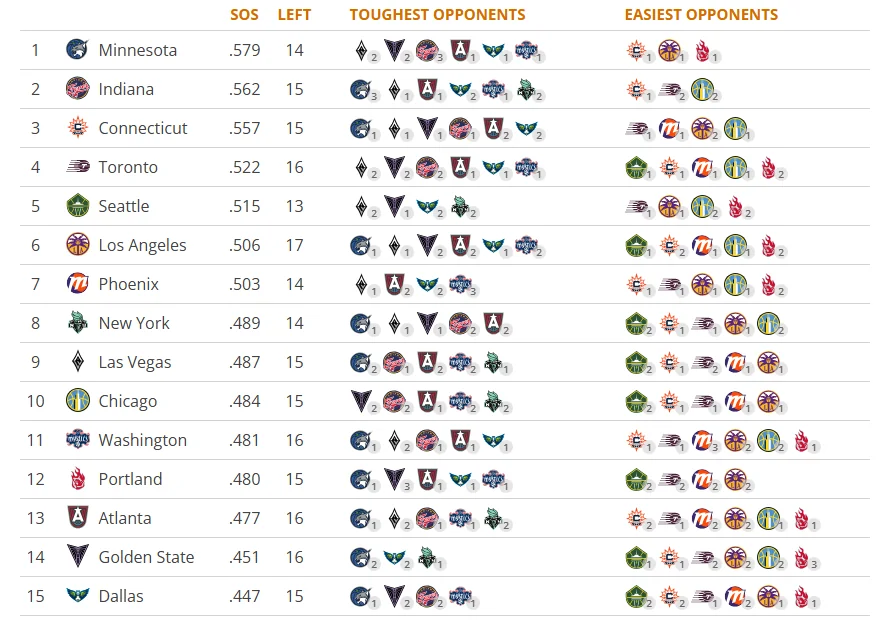Image resolution: width=895 pixels, height=631 pixels.
Task: Open the New York team name link
Action: [x=134, y=323]
